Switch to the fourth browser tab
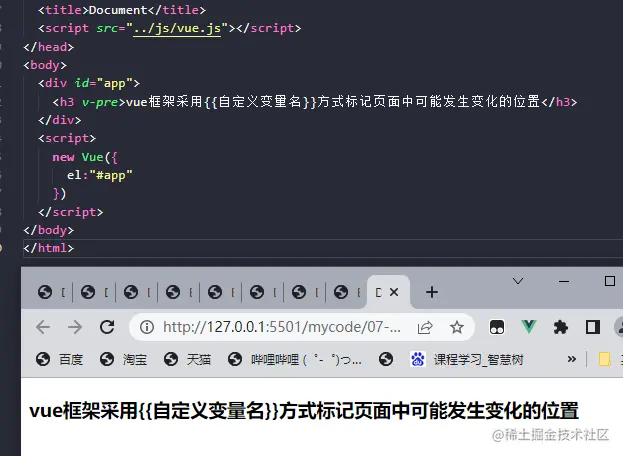The image size is (623, 456). (179, 292)
